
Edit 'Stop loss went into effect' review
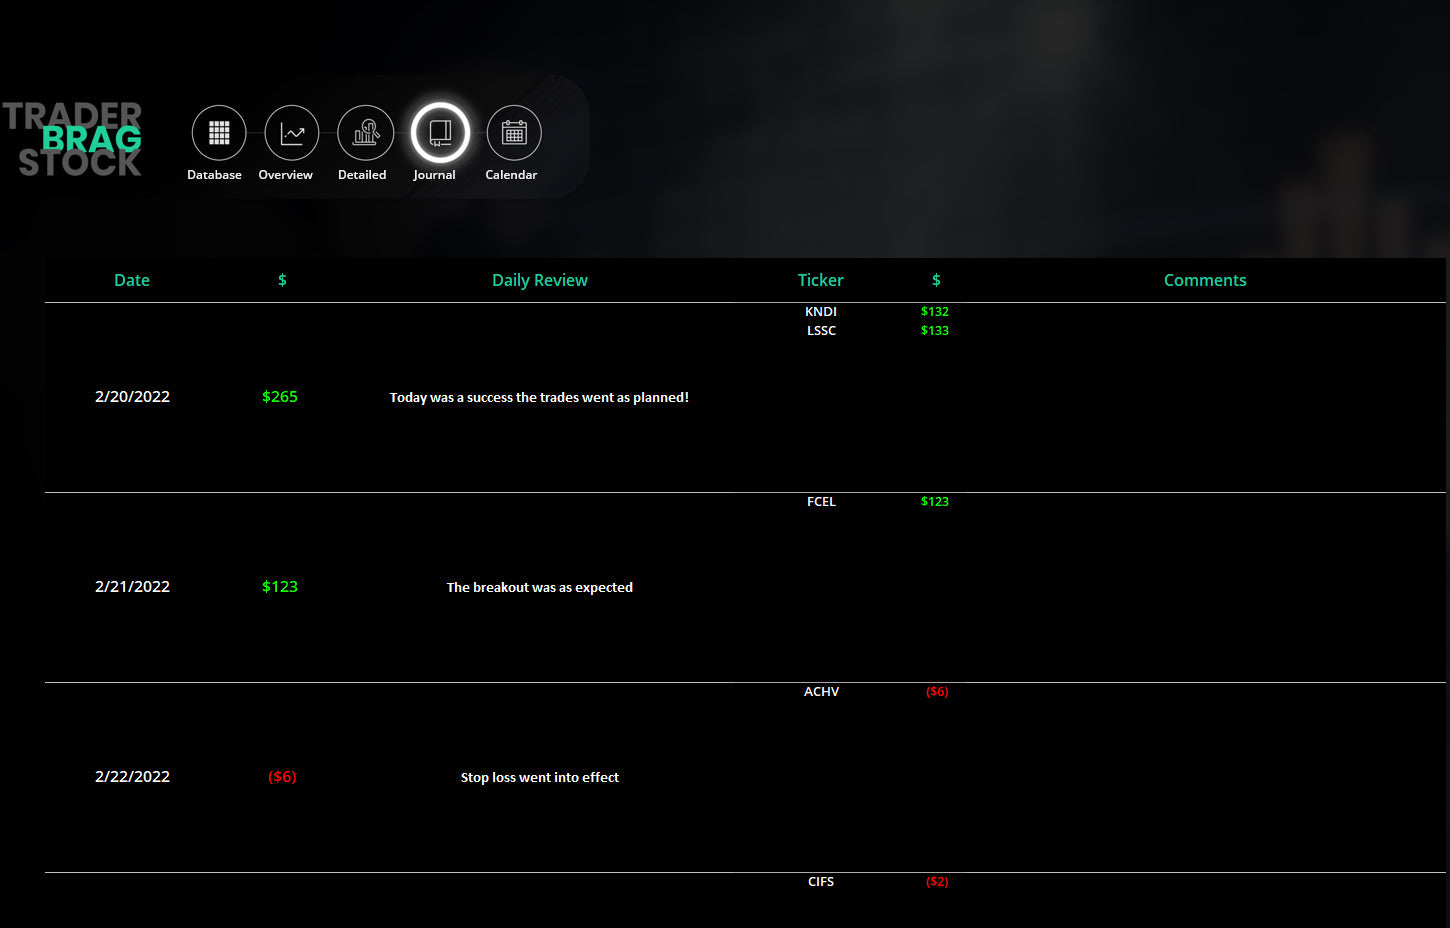coord(539,777)
